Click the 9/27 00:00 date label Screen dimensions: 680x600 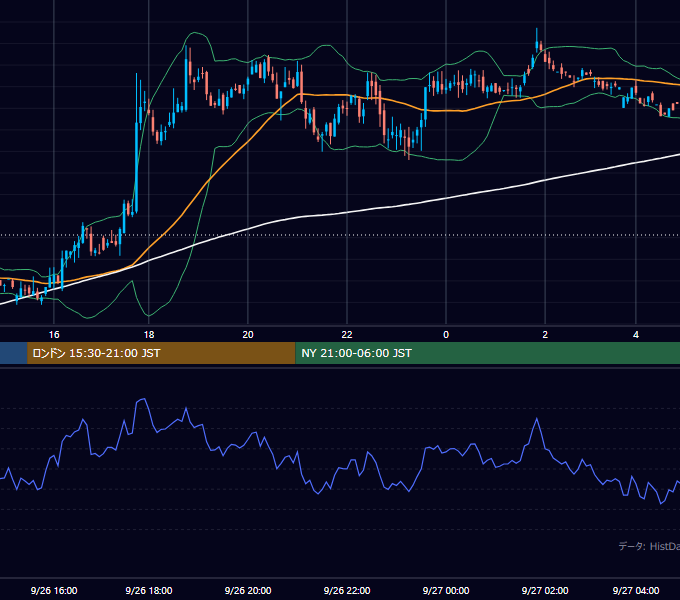click(x=446, y=590)
